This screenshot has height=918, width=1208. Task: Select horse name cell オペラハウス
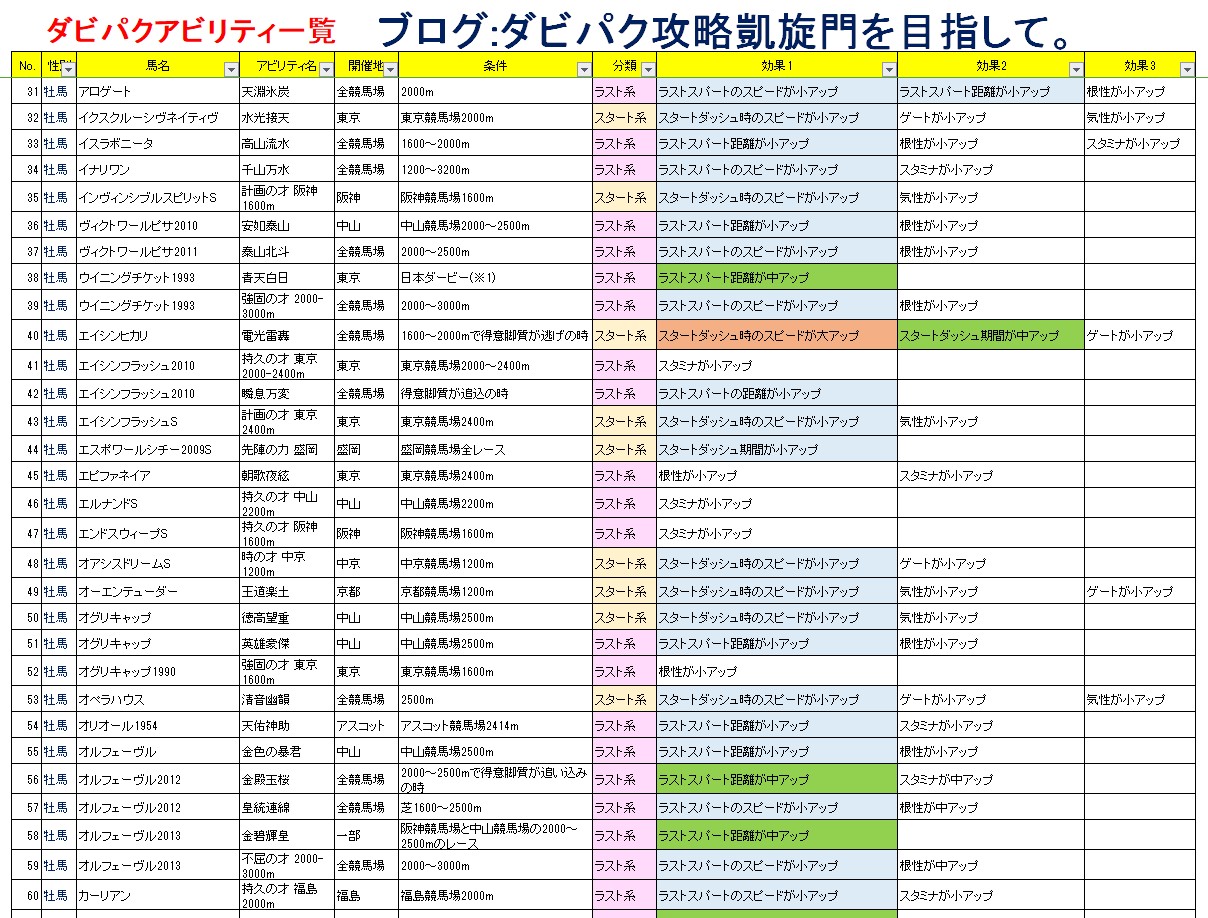[158, 699]
